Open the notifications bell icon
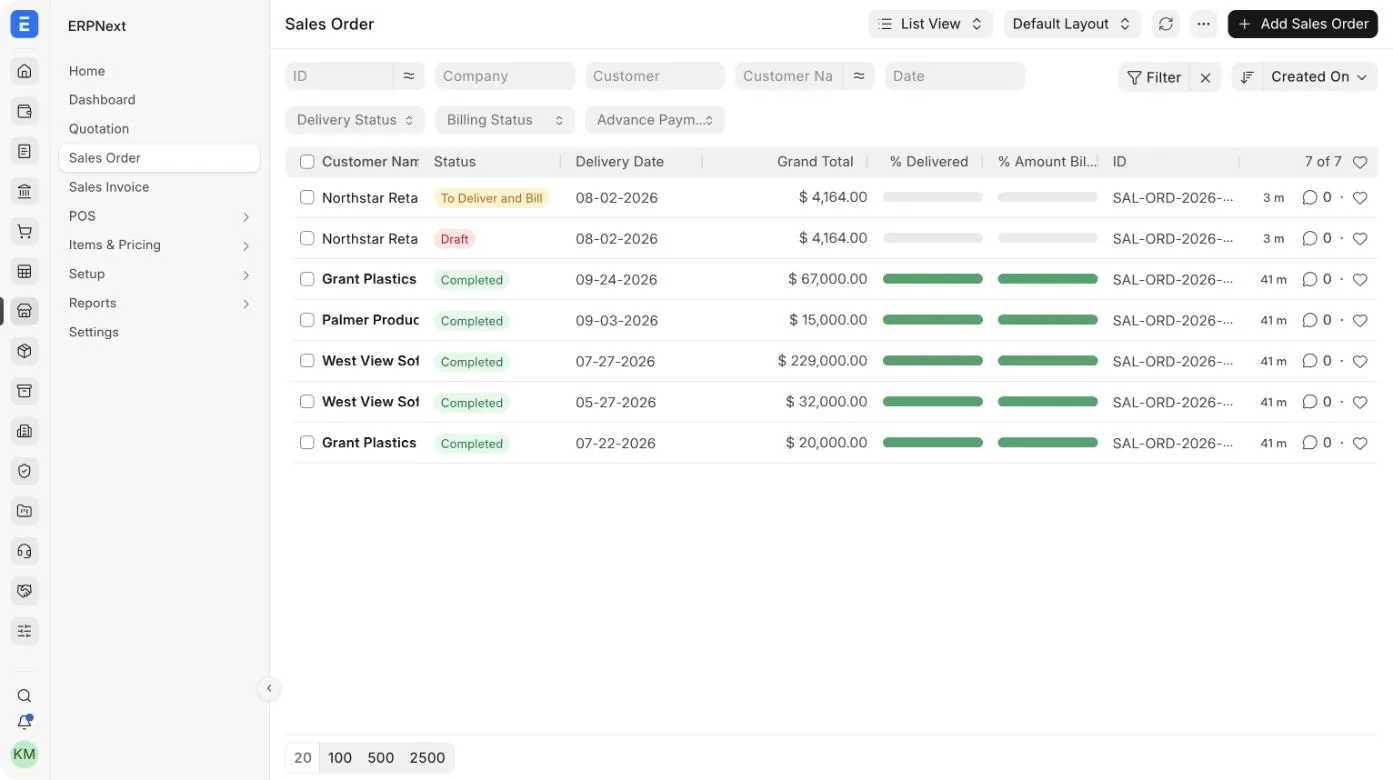Viewport: 1393px width, 780px height. [25, 722]
